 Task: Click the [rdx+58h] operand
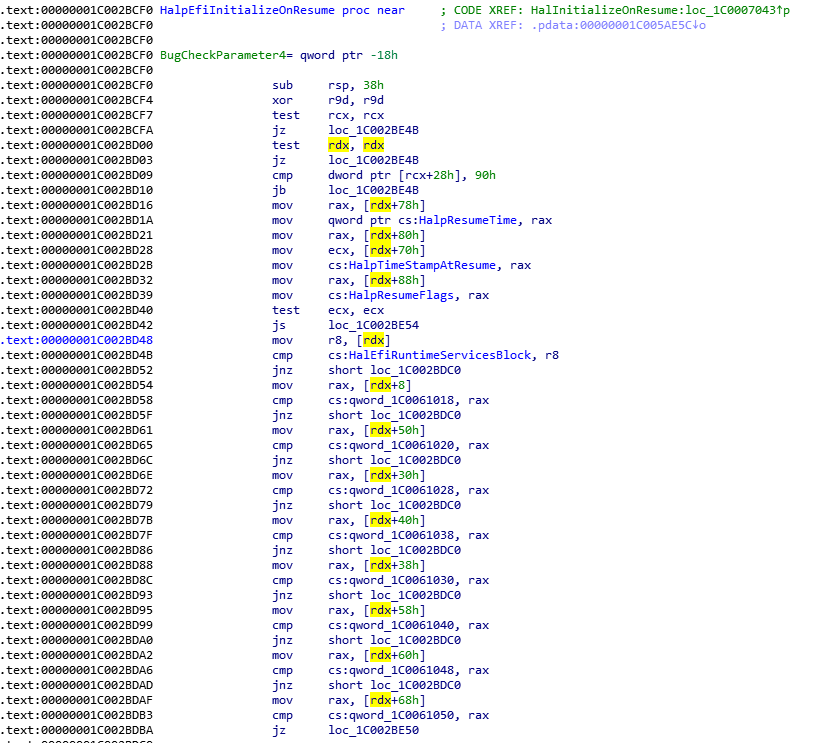[x=394, y=611]
